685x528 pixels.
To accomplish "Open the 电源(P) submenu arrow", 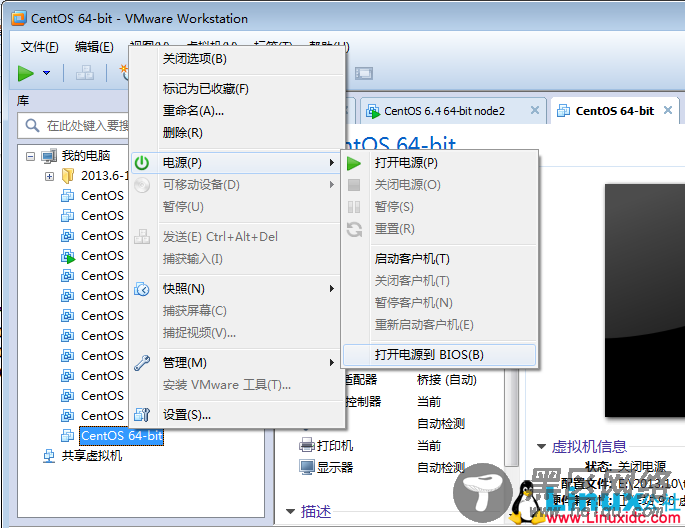I will 332,162.
